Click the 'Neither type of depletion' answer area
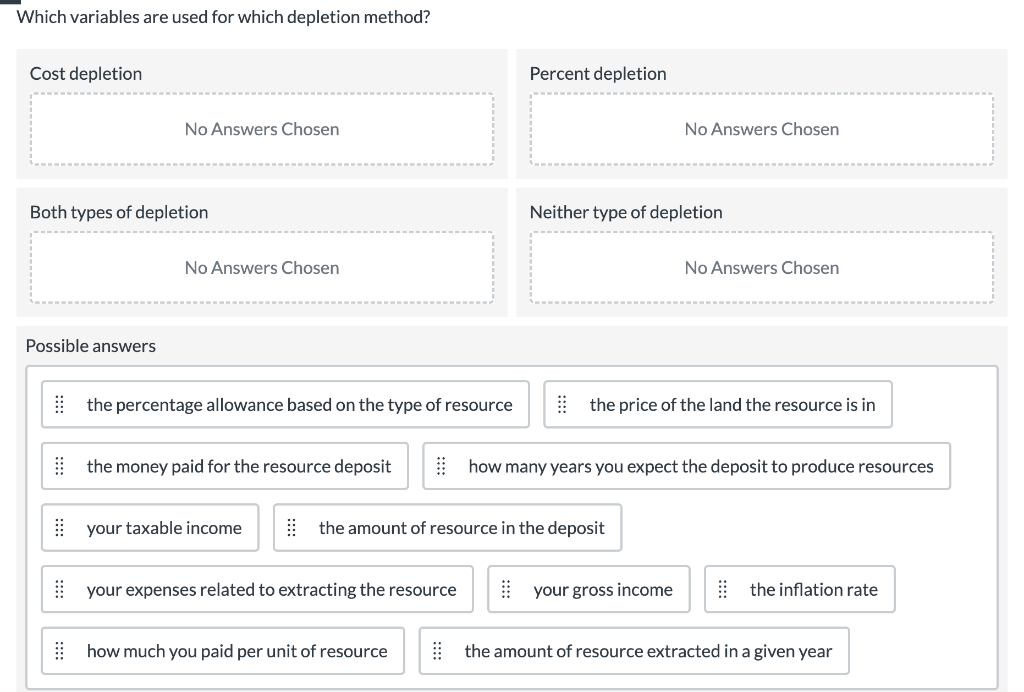Screen dimensions: 1024x692 coord(761,267)
